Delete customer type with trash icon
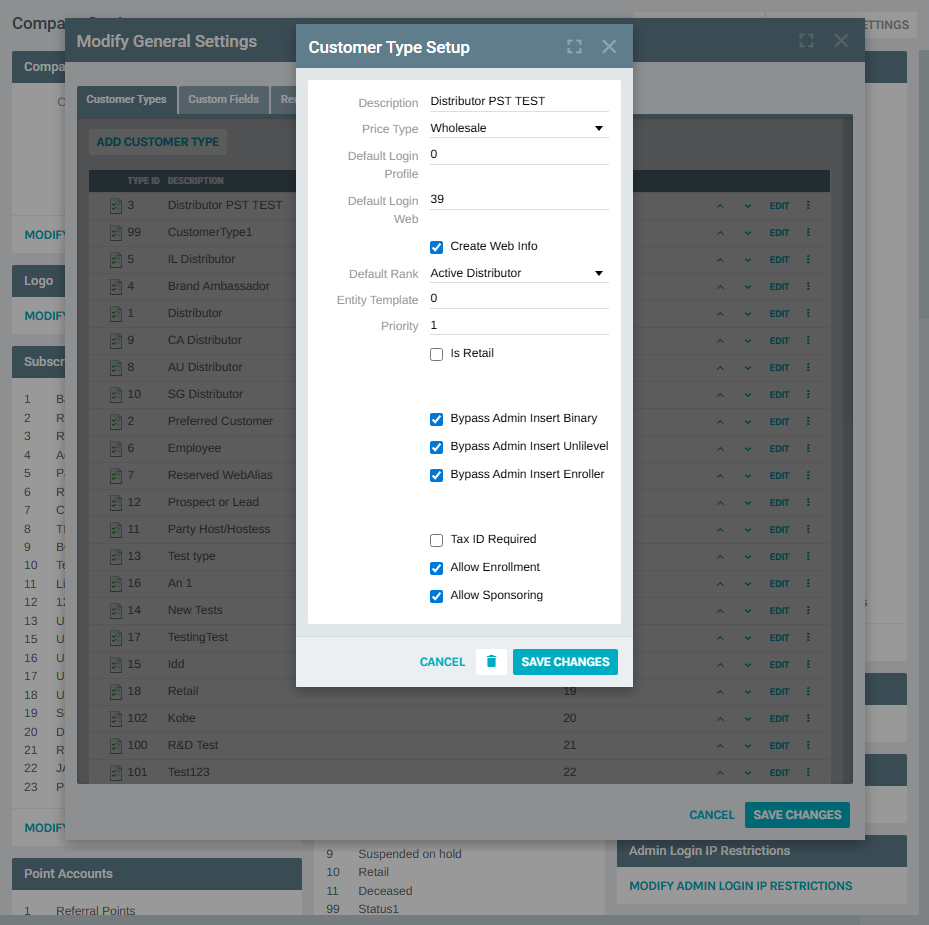Viewport: 929px width, 925px height. tap(491, 661)
